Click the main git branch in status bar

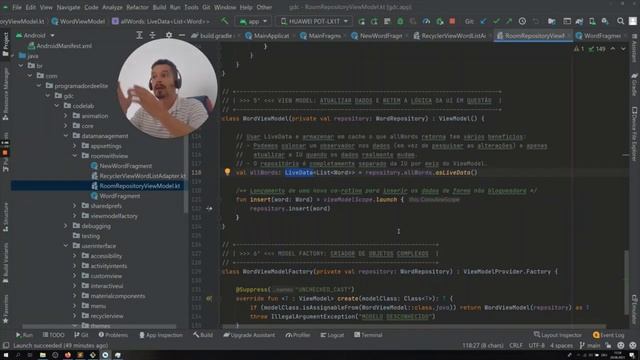point(590,346)
